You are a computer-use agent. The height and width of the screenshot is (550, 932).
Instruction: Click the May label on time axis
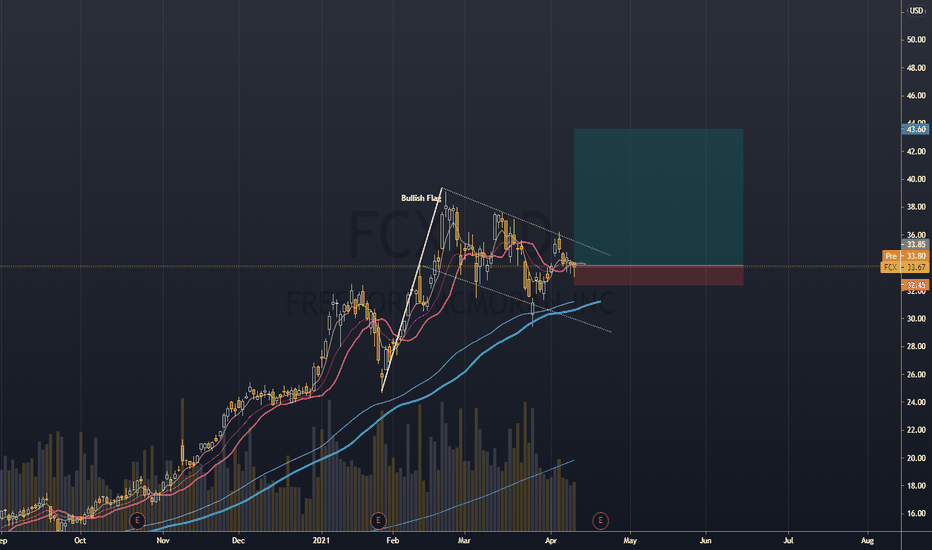click(x=630, y=540)
